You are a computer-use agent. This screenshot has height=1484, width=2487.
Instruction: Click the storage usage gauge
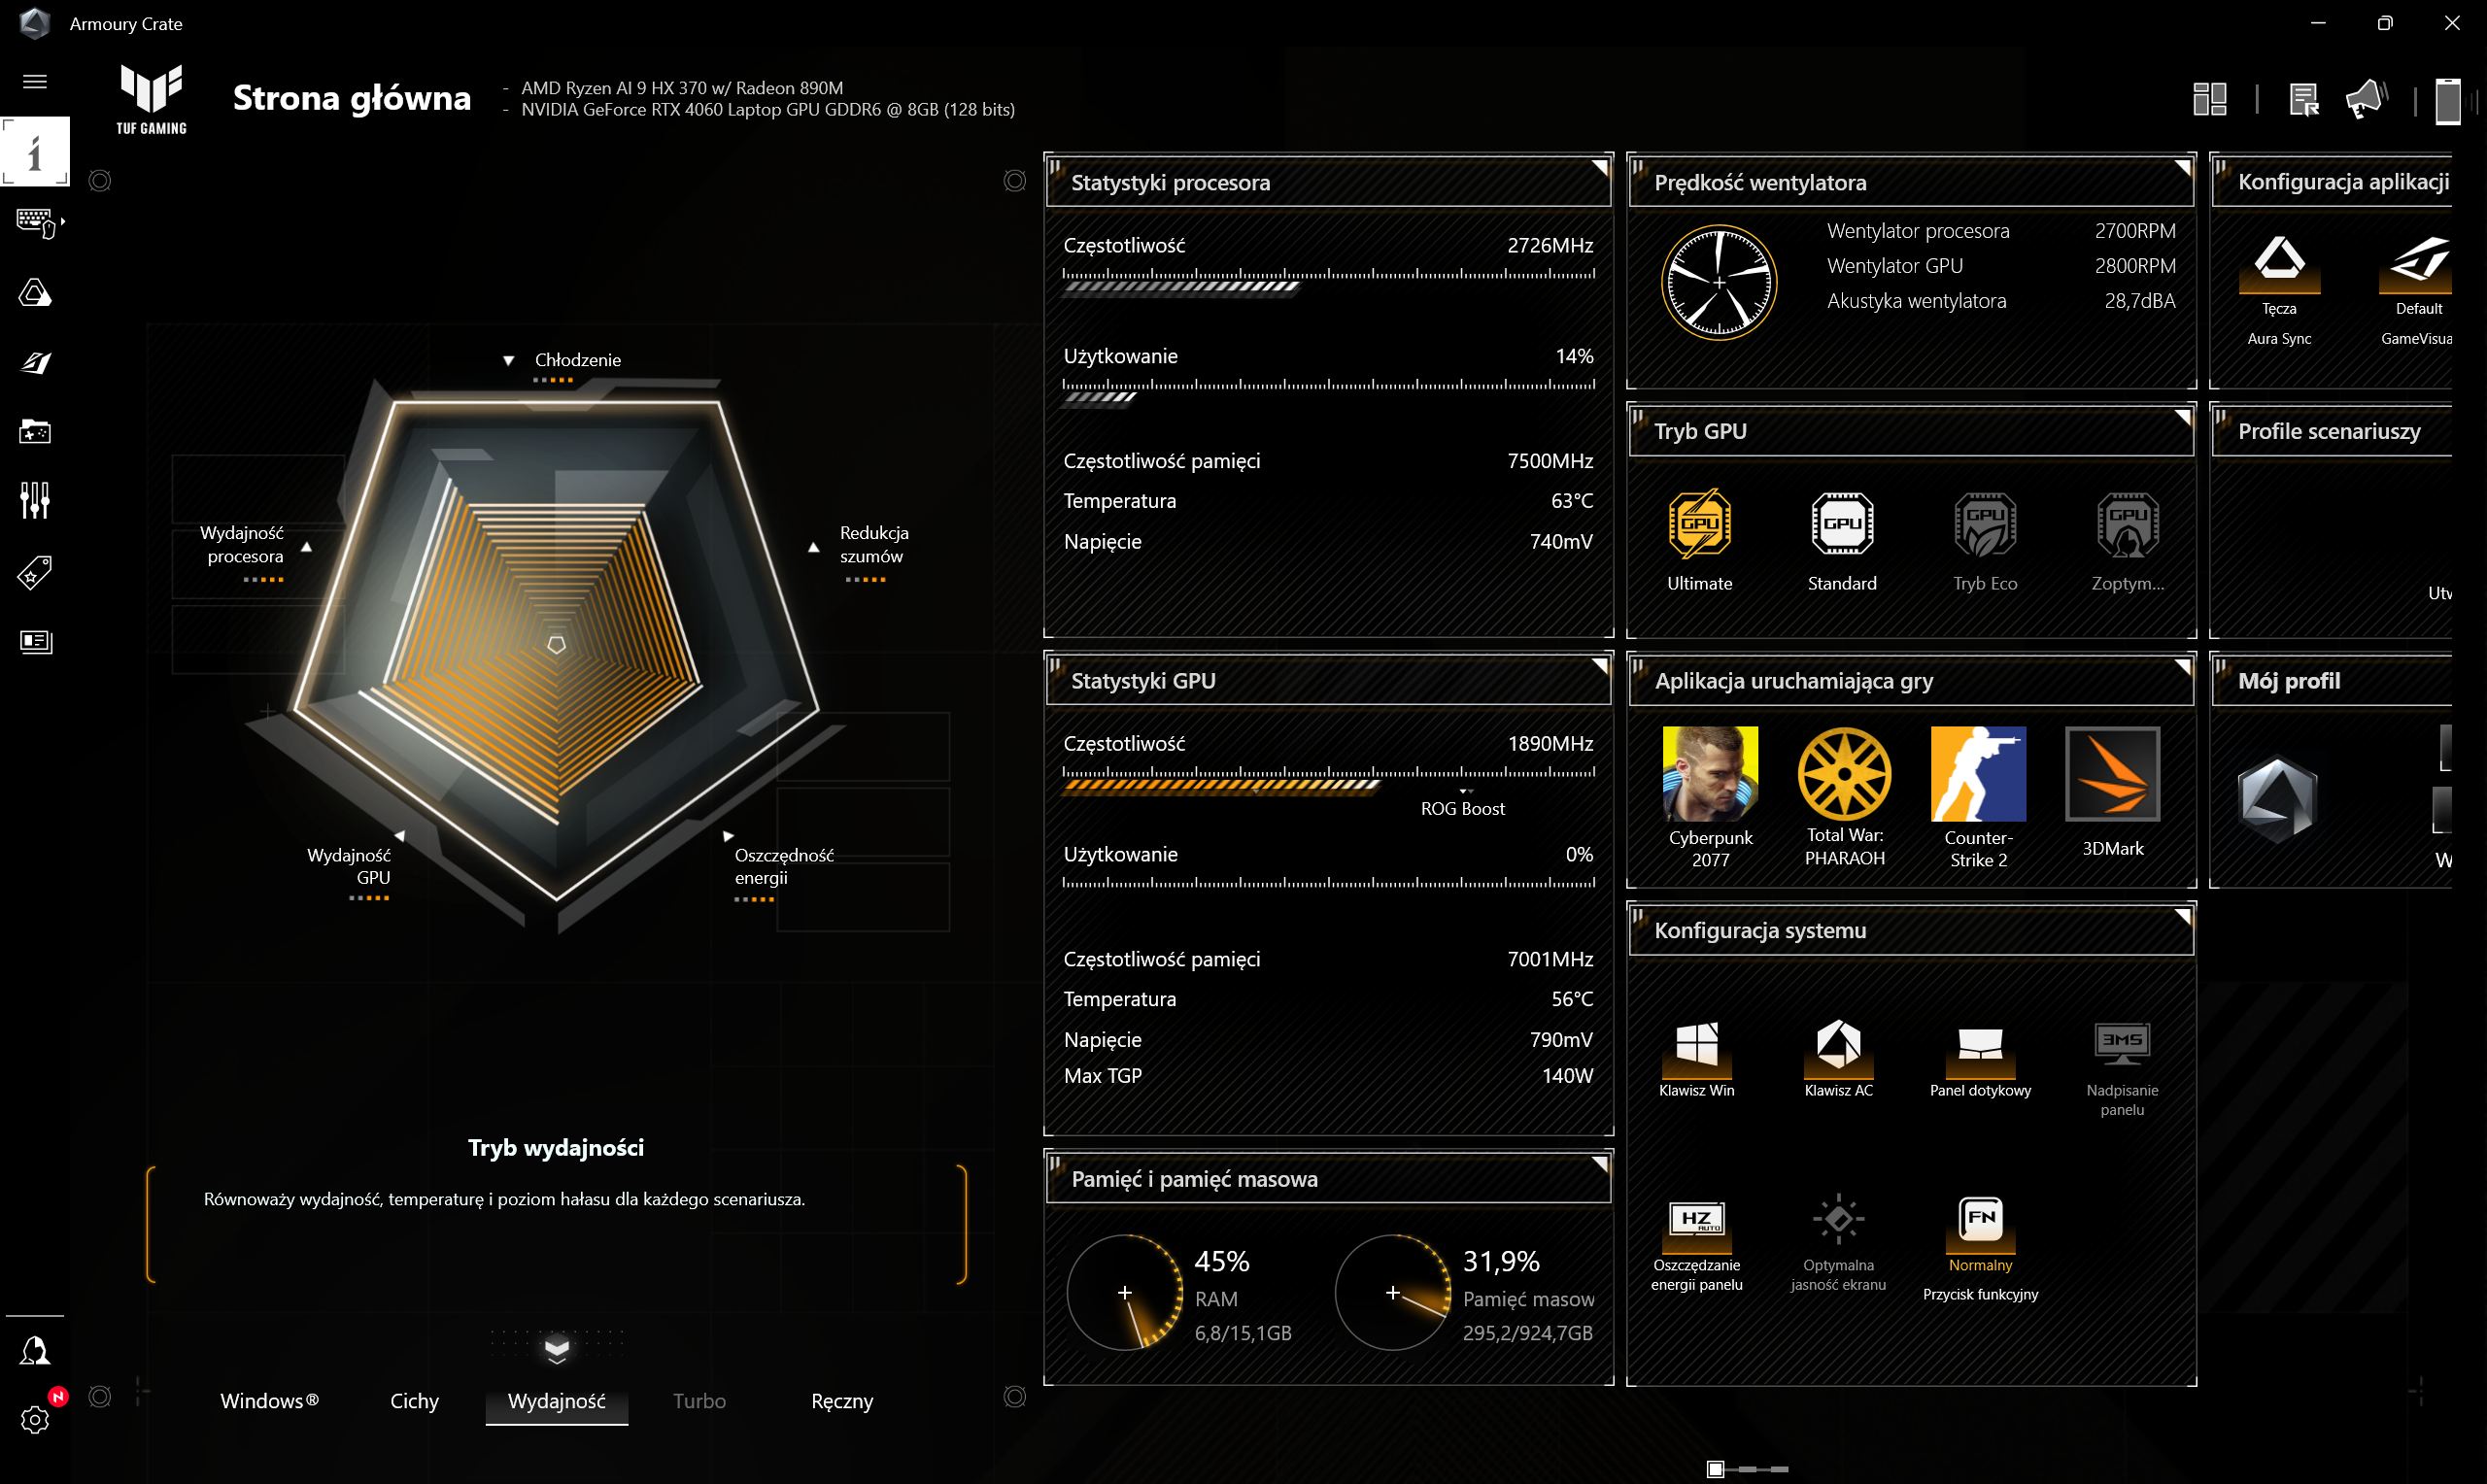[1392, 1292]
